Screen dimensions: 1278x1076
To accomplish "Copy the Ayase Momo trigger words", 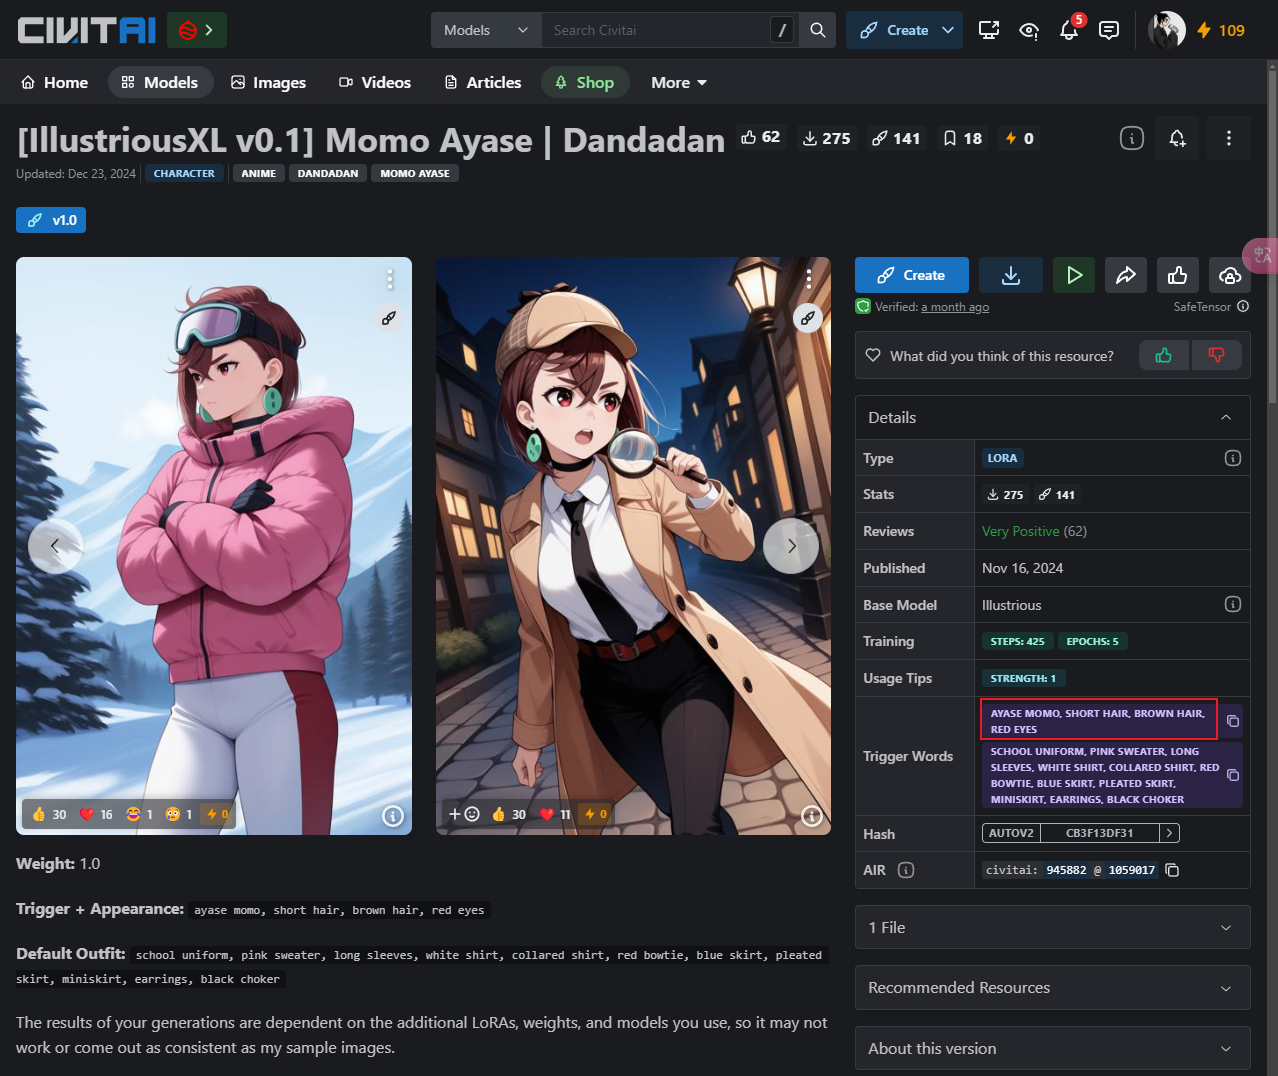I will pos(1233,721).
